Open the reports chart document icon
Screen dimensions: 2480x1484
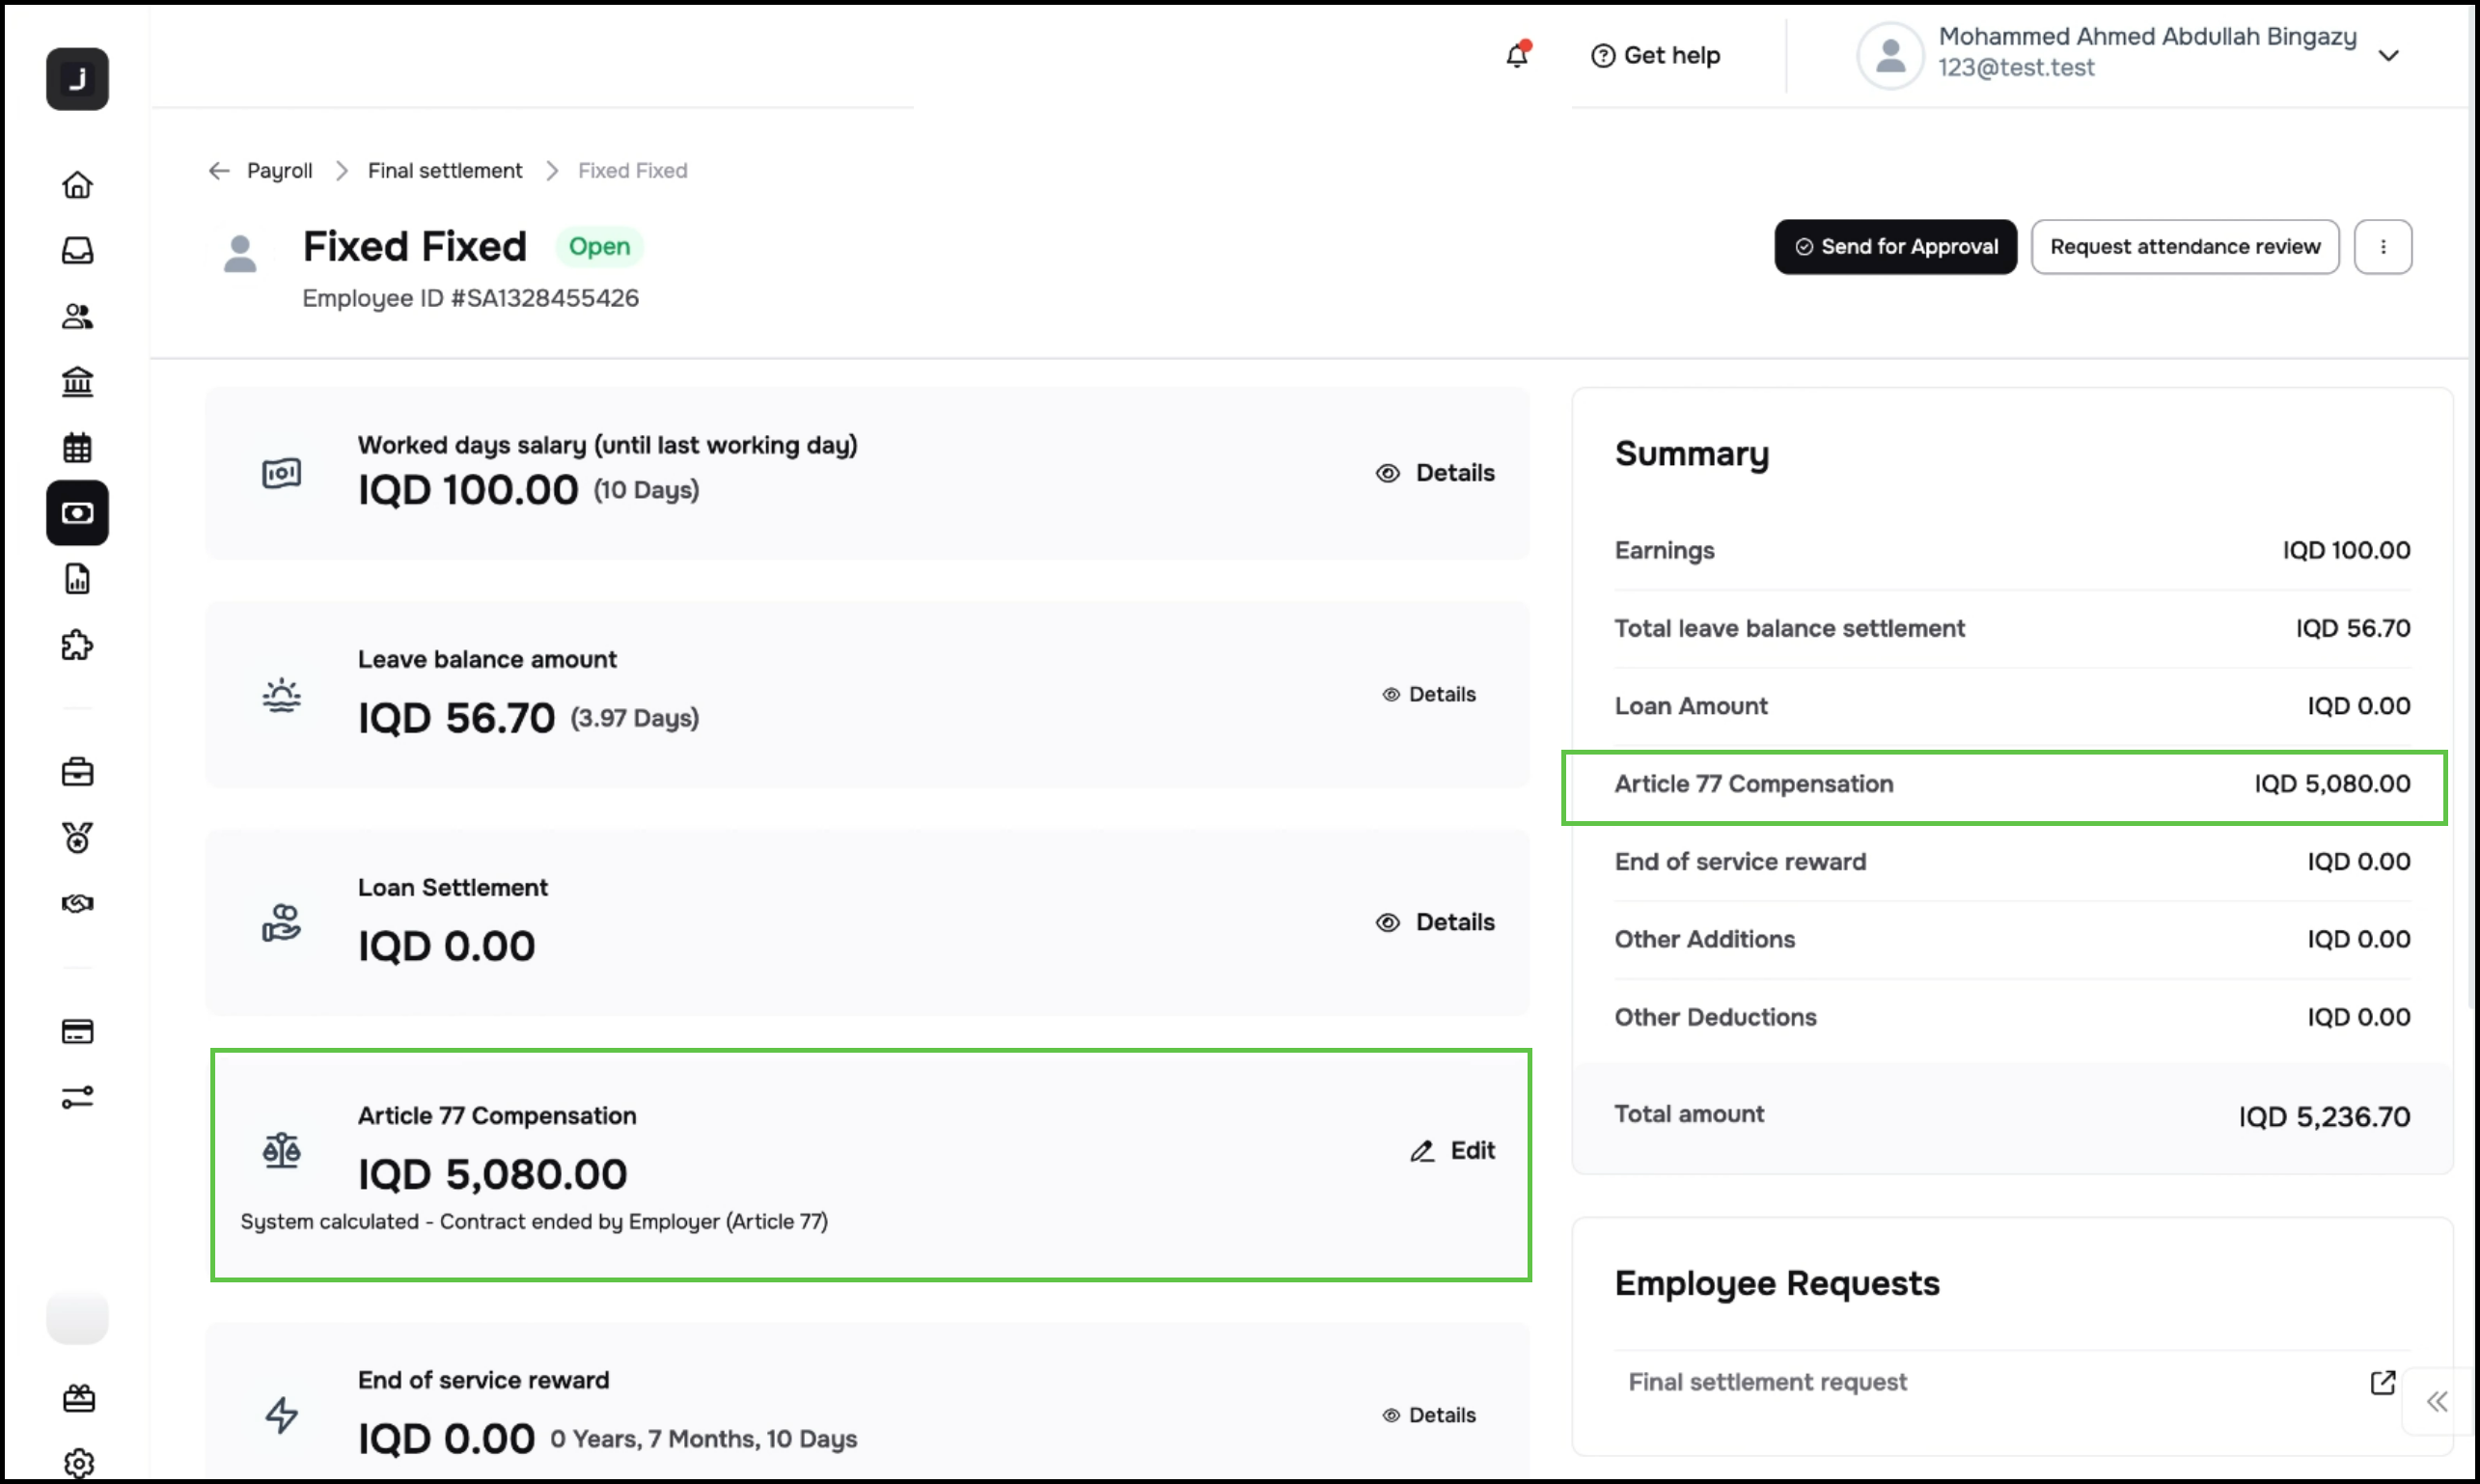coord(77,579)
